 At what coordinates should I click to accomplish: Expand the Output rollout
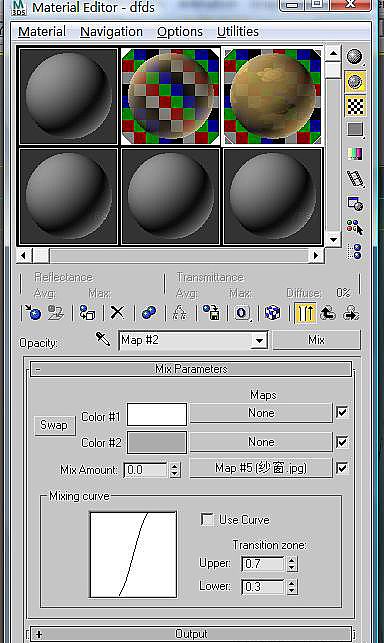191,634
